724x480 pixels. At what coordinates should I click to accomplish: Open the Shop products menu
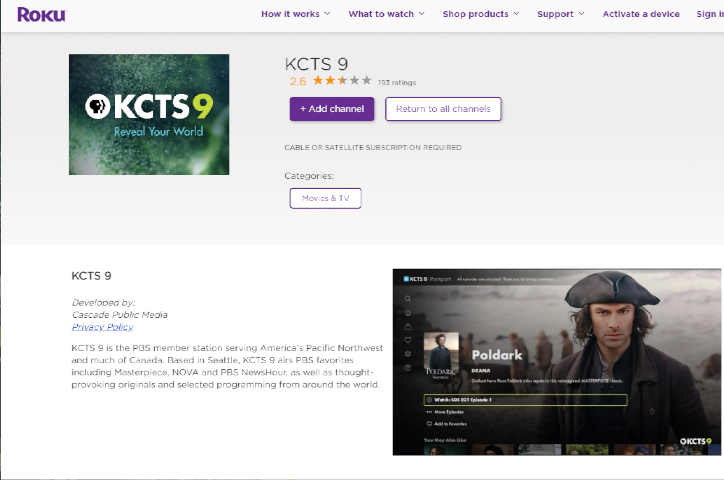click(475, 14)
